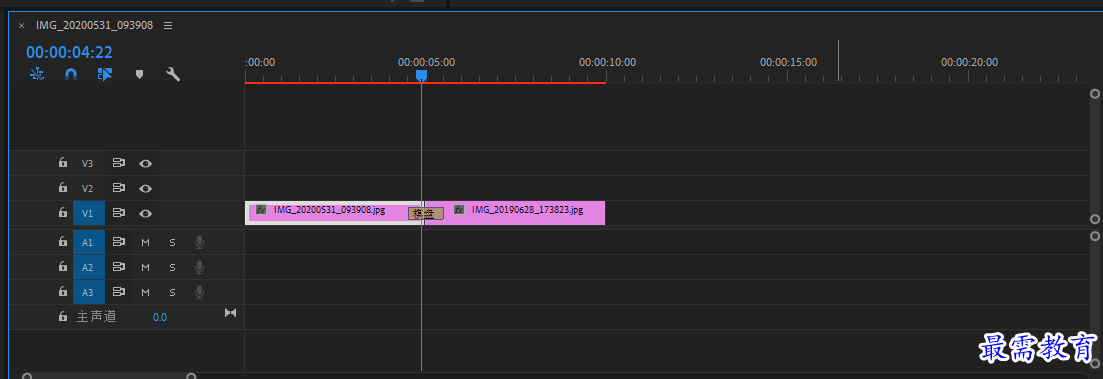1103x379 pixels.
Task: Close the IMG_20200531_093908 sequence tab
Action: (21, 25)
